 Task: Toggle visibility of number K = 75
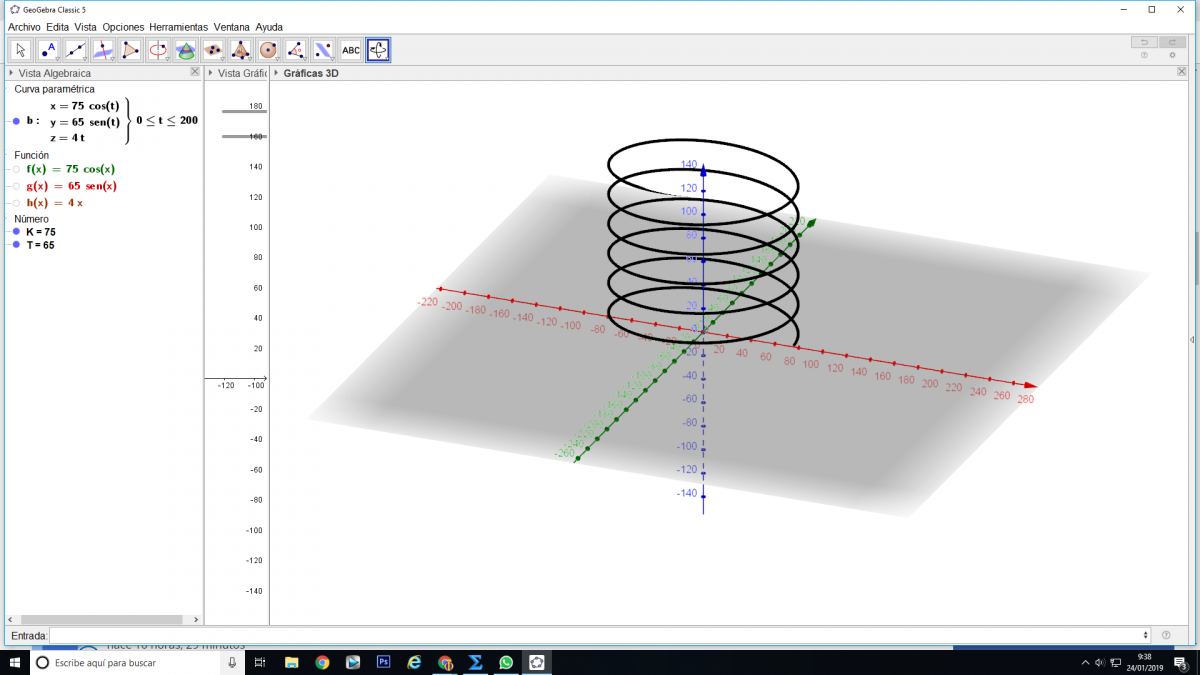tap(16, 232)
